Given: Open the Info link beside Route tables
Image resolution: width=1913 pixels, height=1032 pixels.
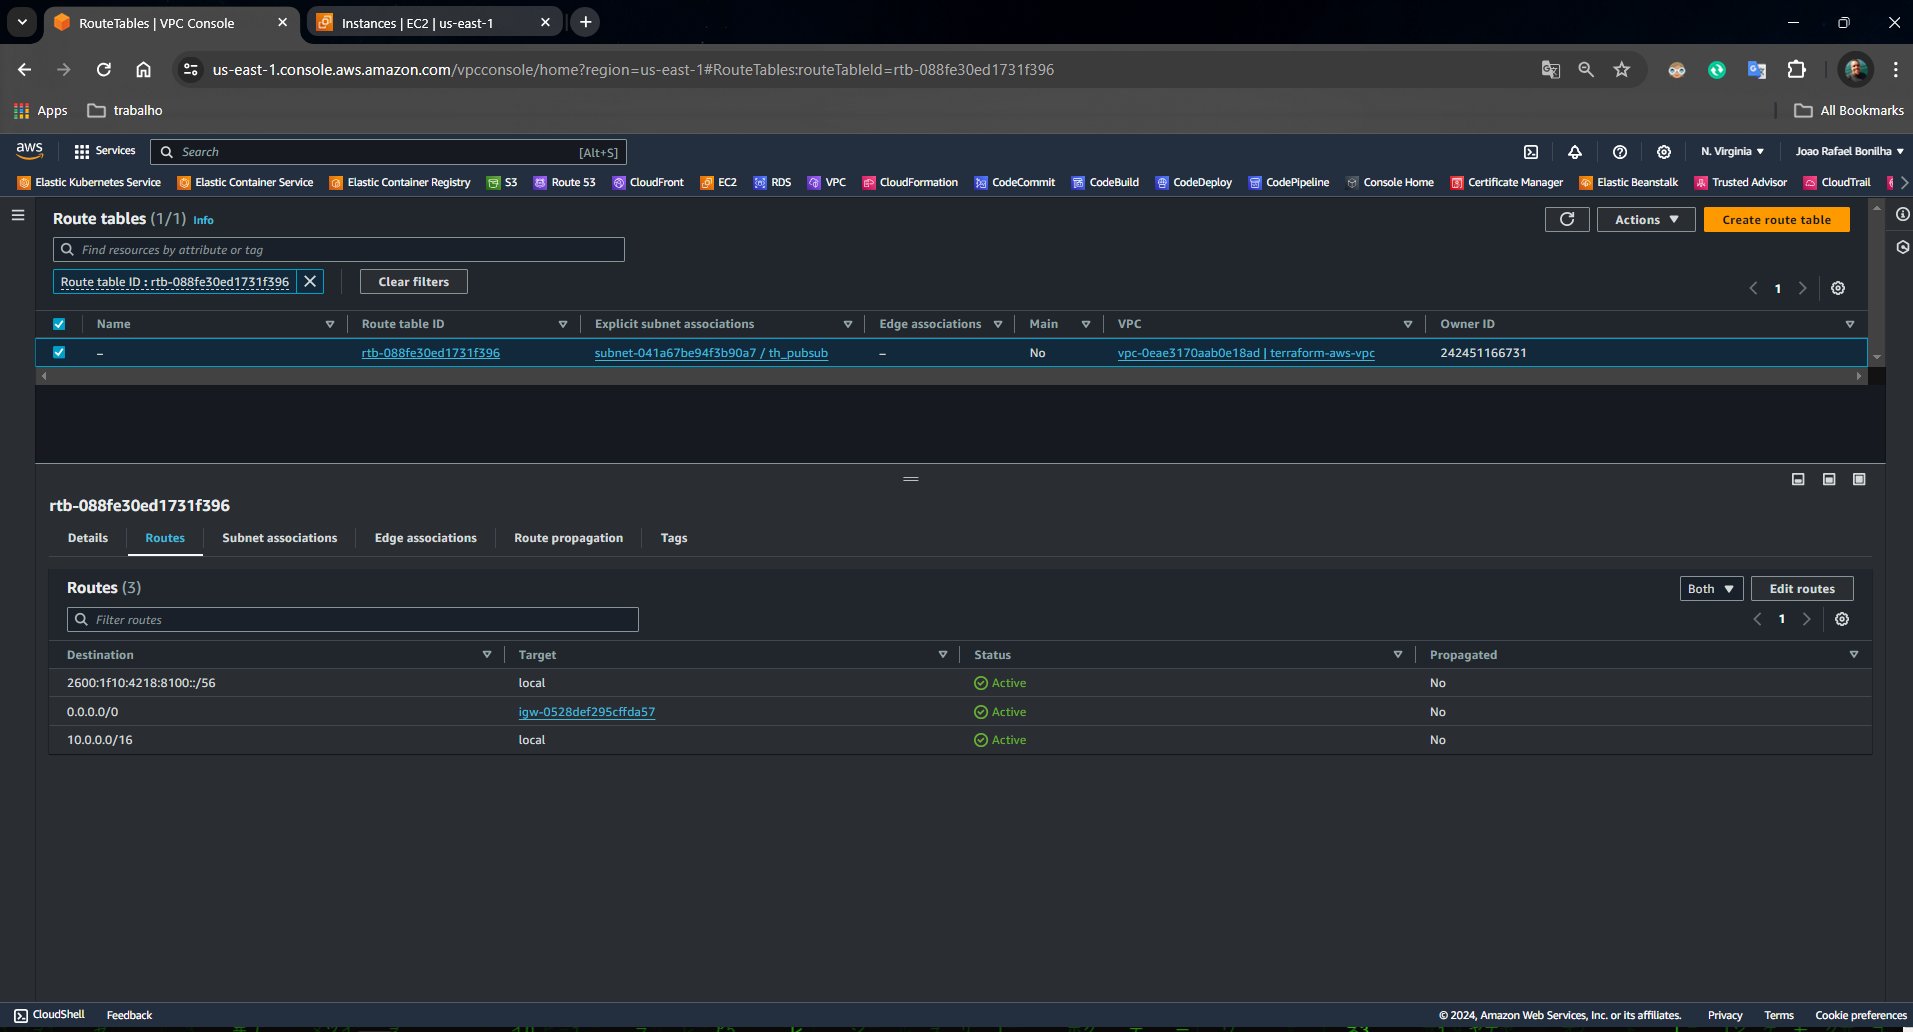Looking at the screenshot, I should point(203,220).
